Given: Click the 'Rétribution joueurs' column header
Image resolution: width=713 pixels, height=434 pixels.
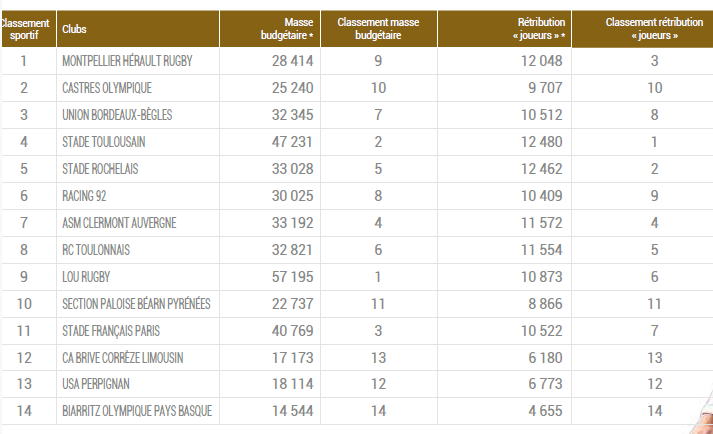Looking at the screenshot, I should [539, 29].
